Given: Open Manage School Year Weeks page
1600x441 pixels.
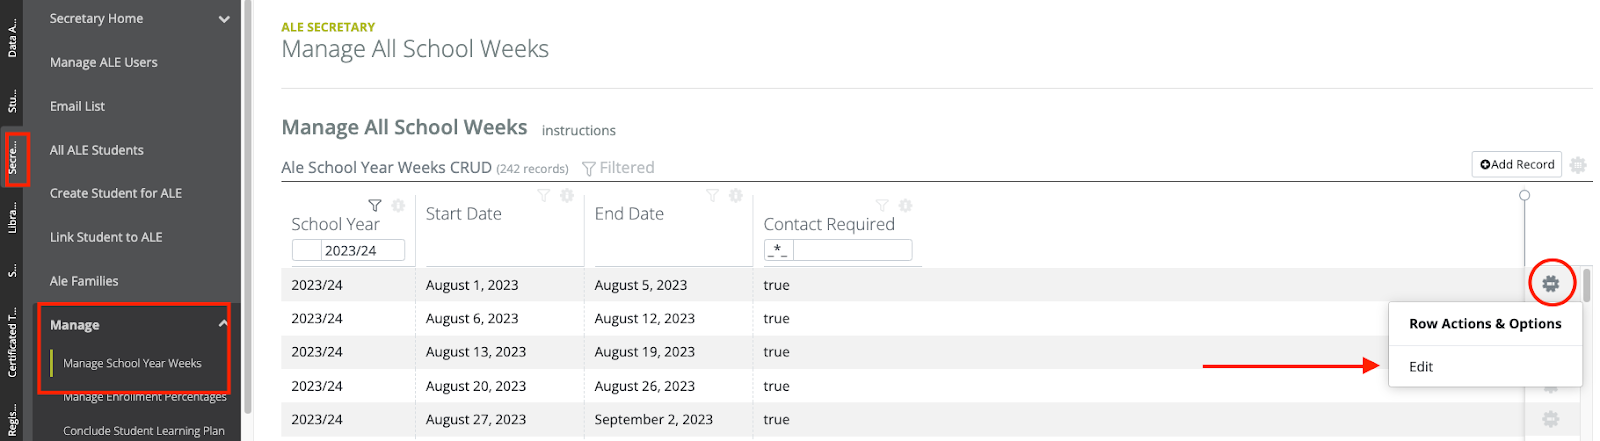Looking at the screenshot, I should click(x=132, y=363).
